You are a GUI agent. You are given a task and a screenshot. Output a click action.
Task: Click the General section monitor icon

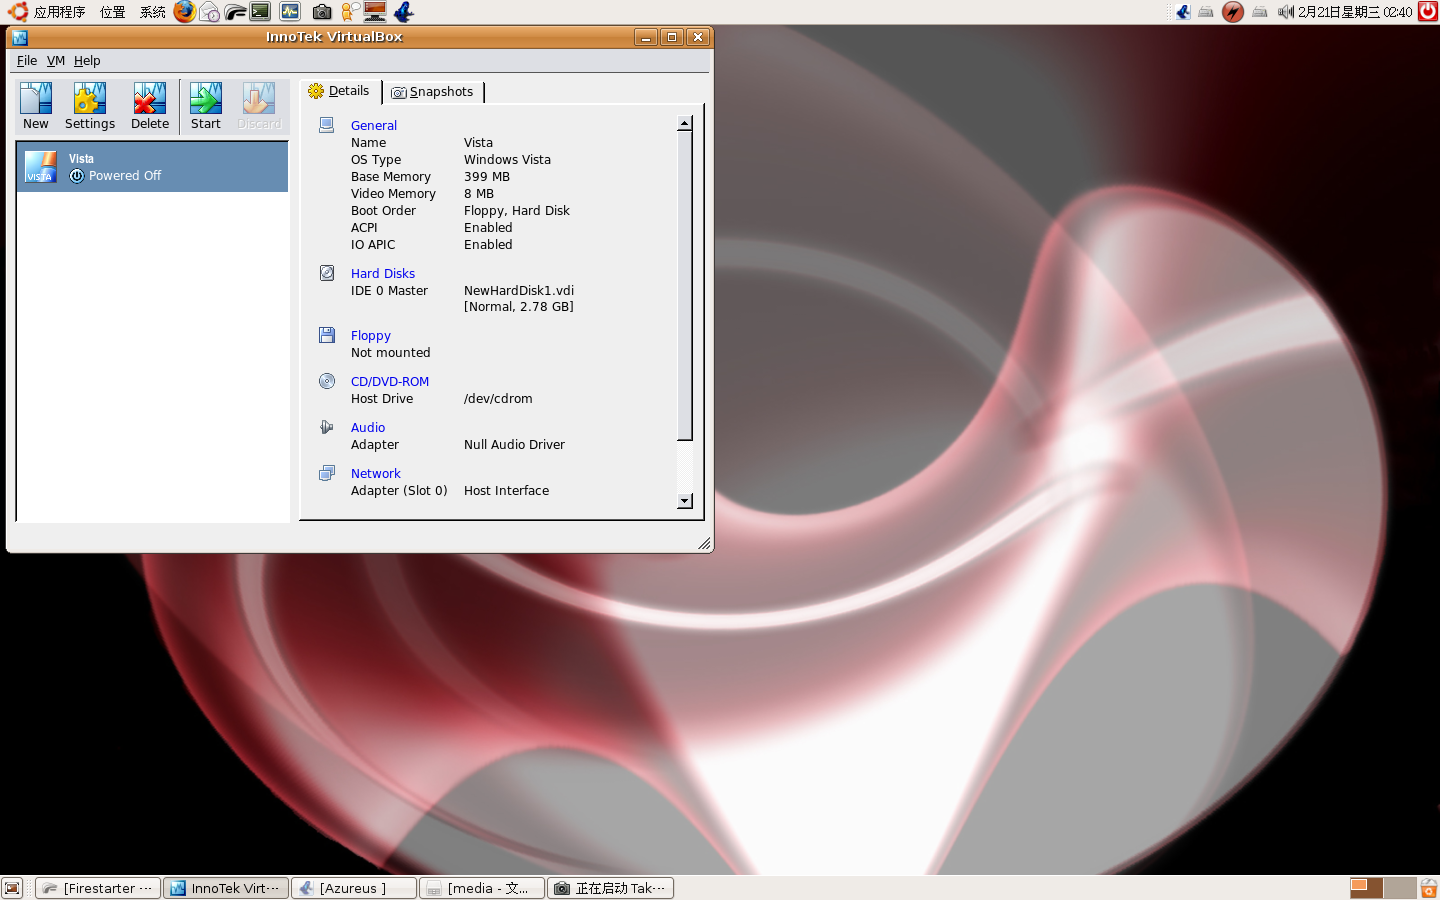pos(327,125)
